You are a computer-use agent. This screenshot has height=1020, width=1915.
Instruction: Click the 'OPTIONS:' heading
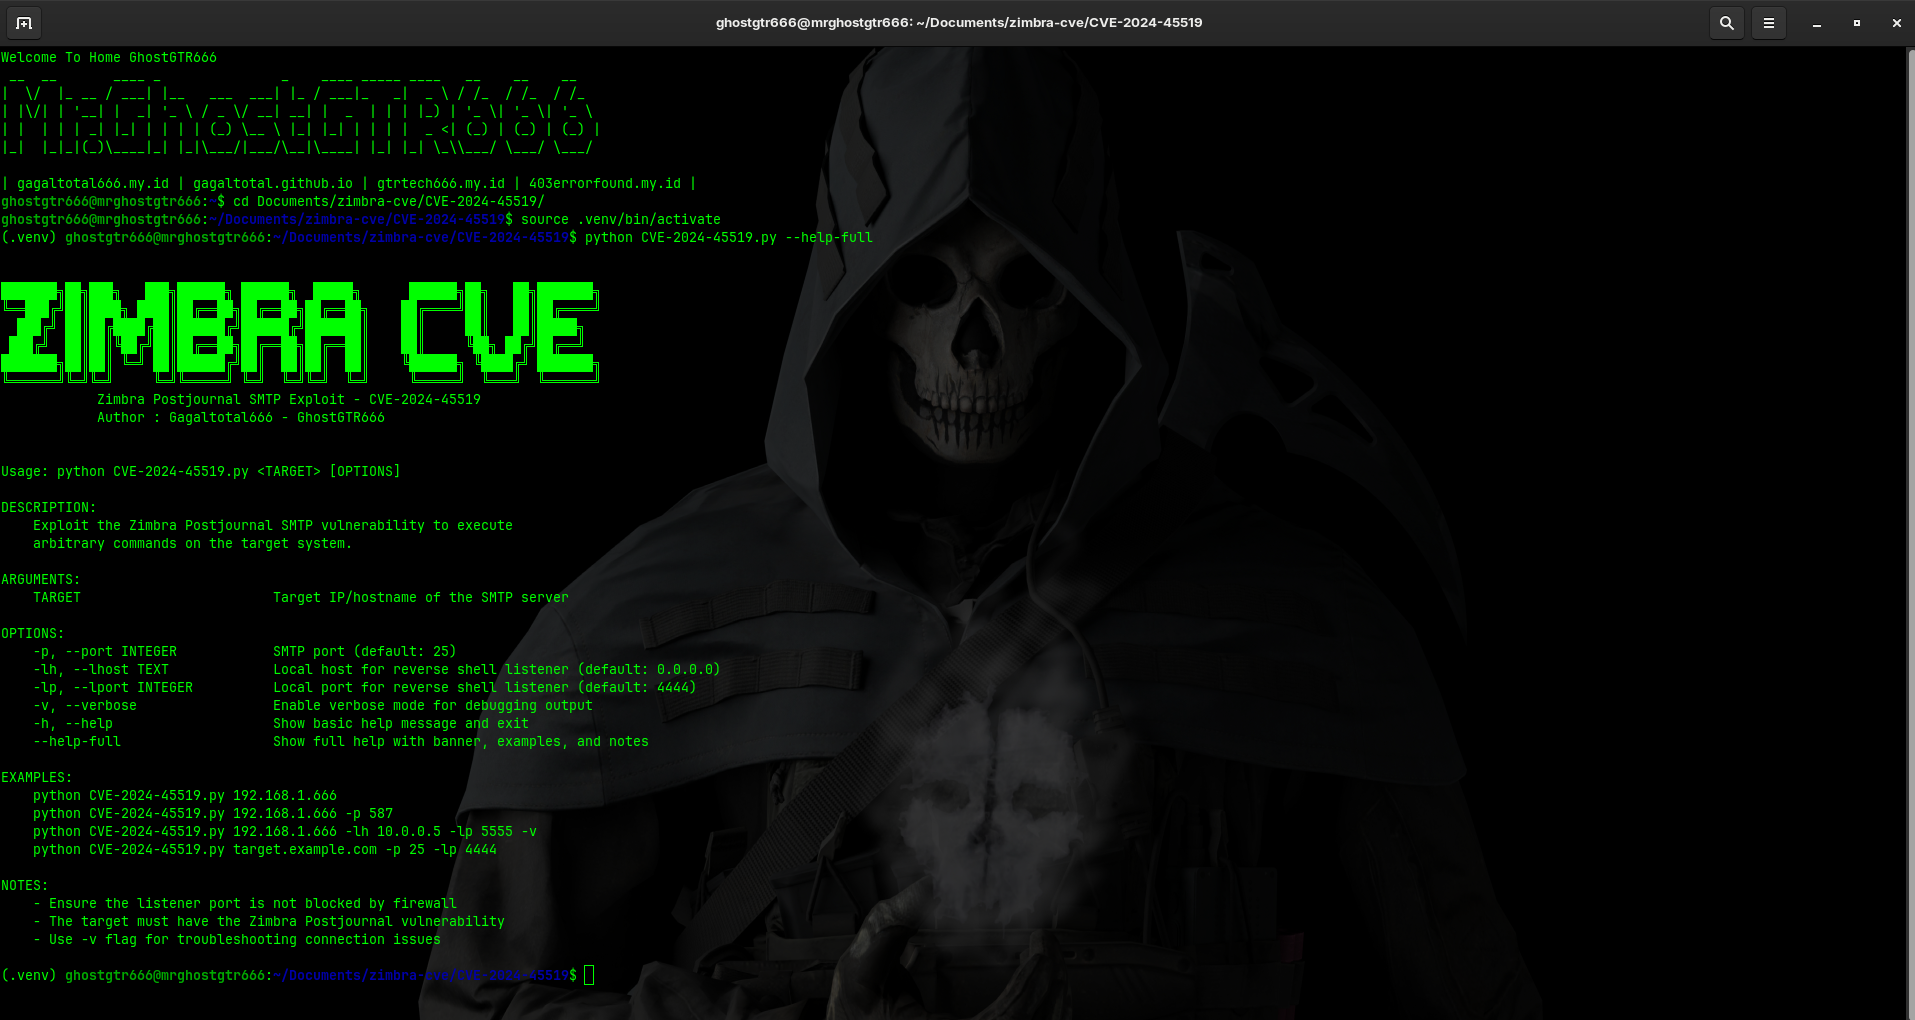click(x=33, y=634)
